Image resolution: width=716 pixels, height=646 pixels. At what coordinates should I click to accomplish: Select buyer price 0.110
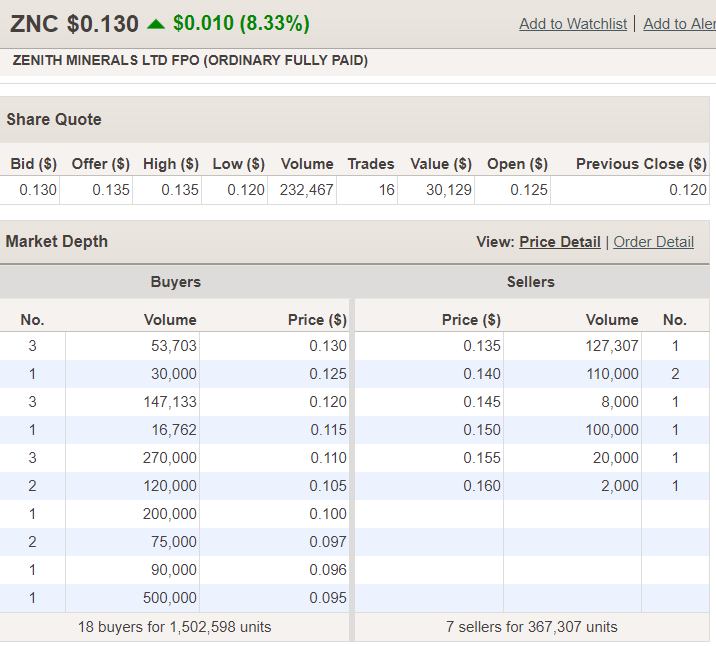click(x=328, y=458)
